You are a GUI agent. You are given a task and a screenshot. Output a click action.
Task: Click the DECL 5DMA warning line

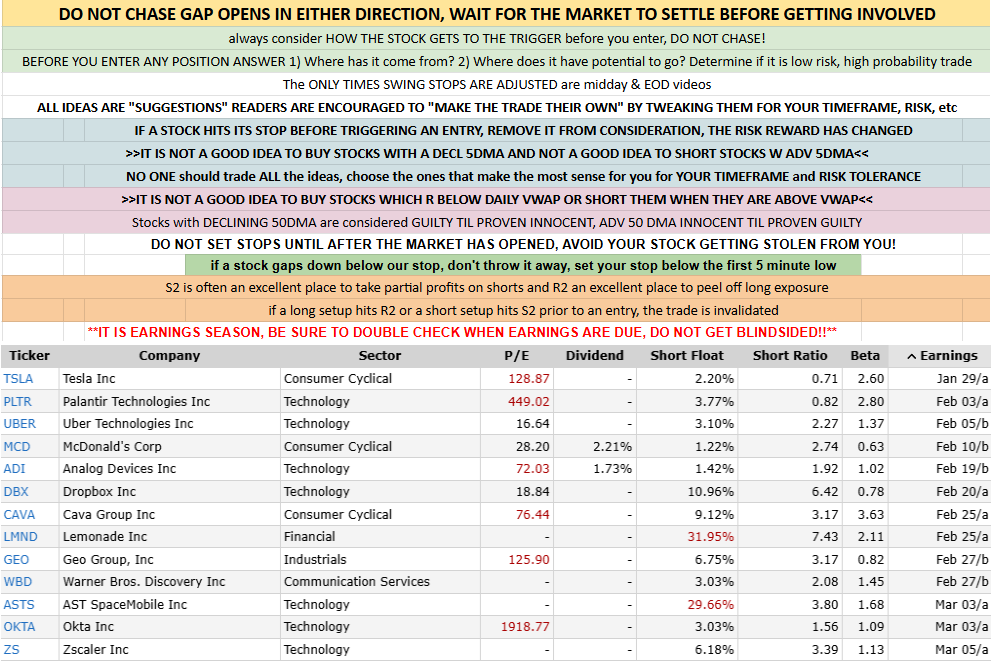point(497,154)
